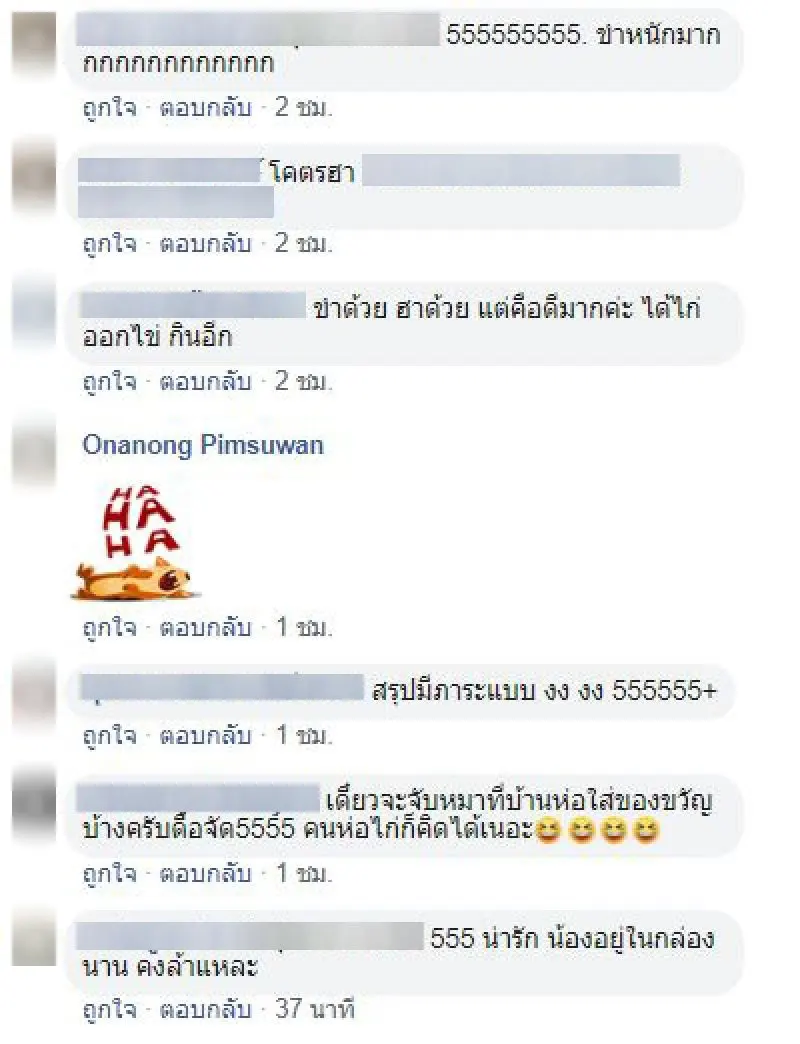800x1044 pixels.
Task: Reply to the 'ขำด้วย ฮาด้วย' comment
Action: 206,381
